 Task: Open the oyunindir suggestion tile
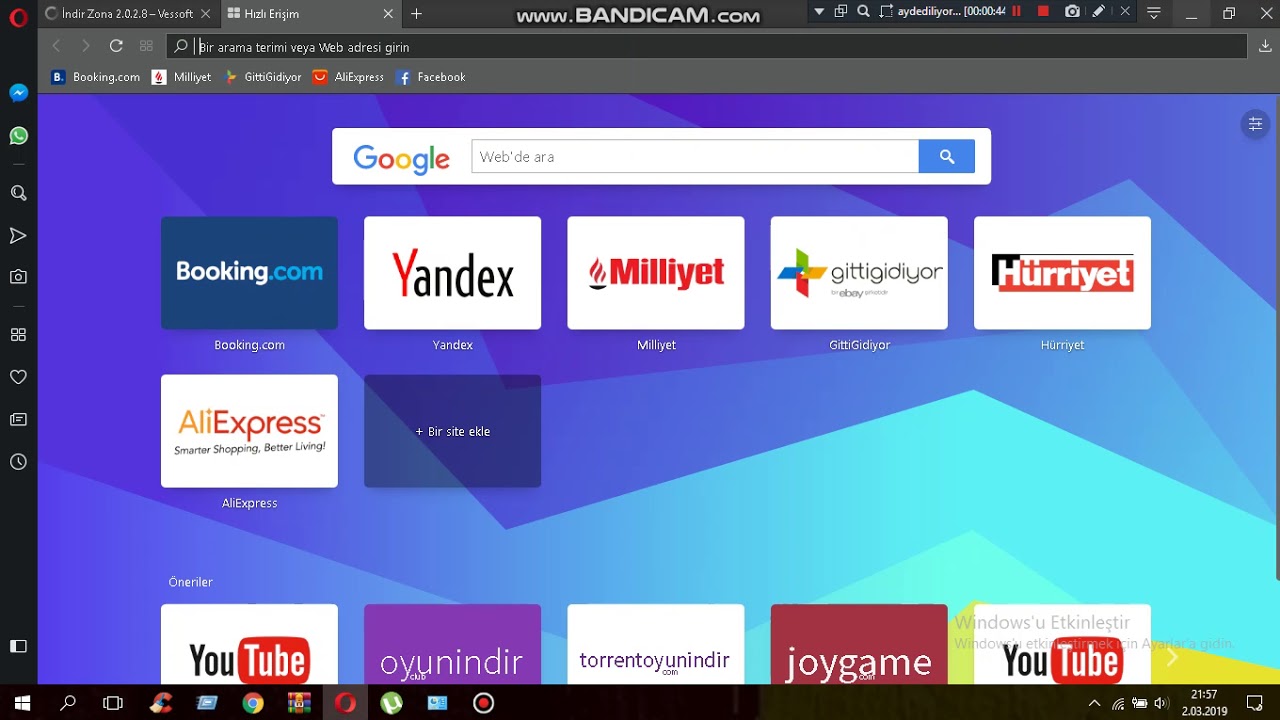point(452,644)
